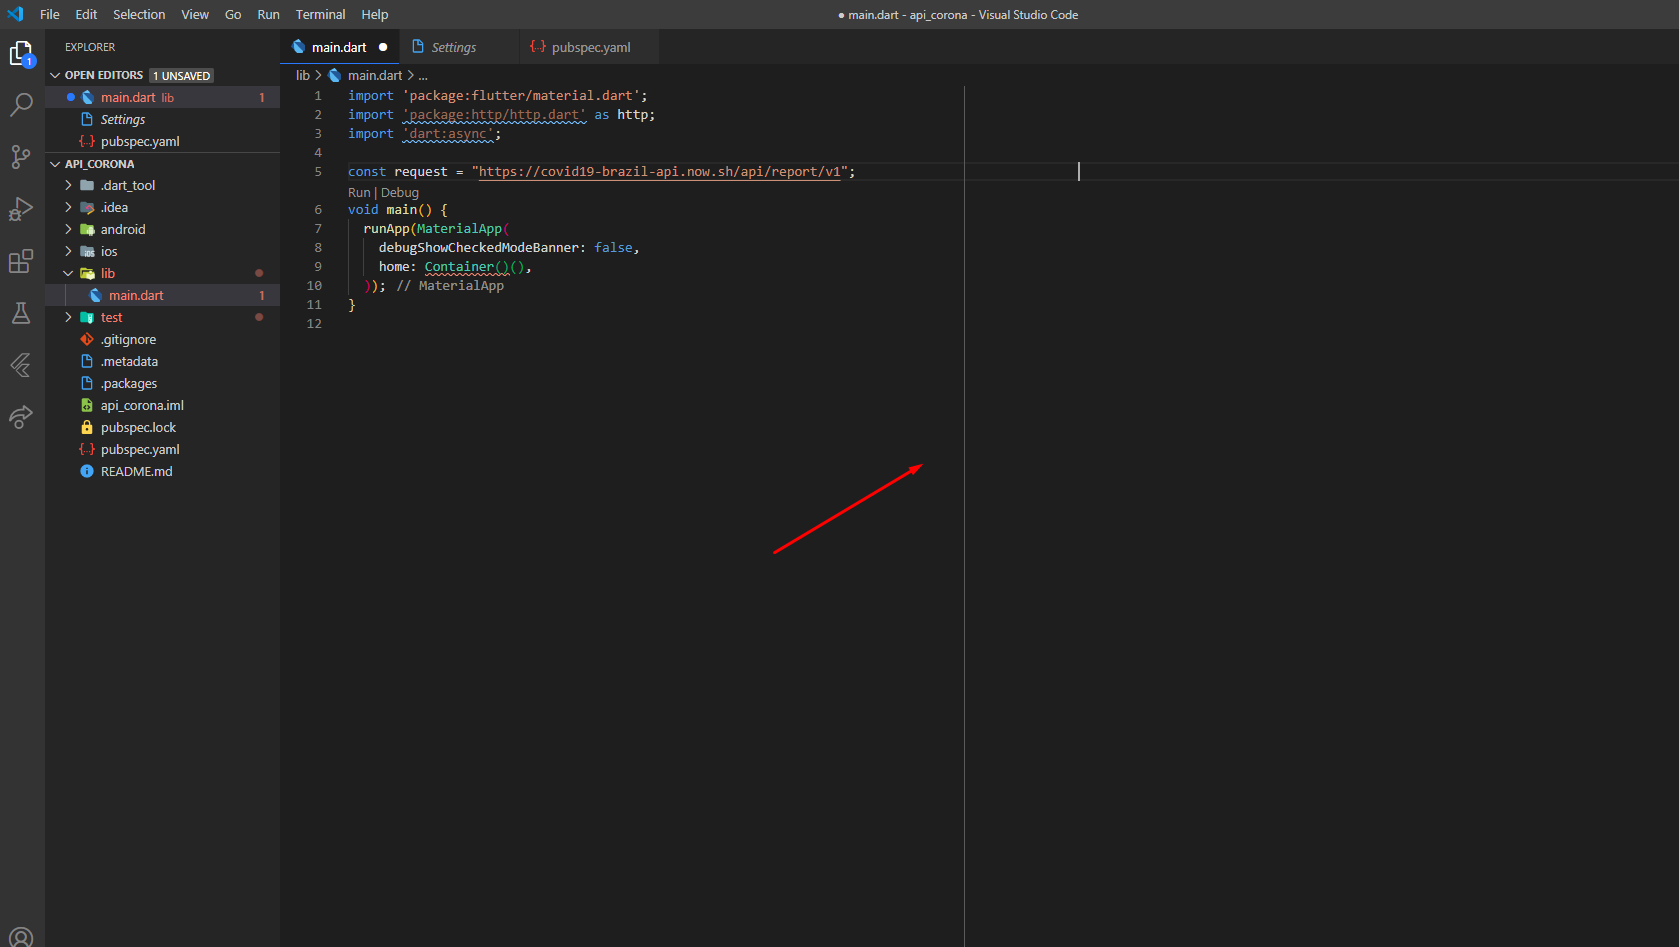Open the View menu
1679x947 pixels.
tap(195, 14)
